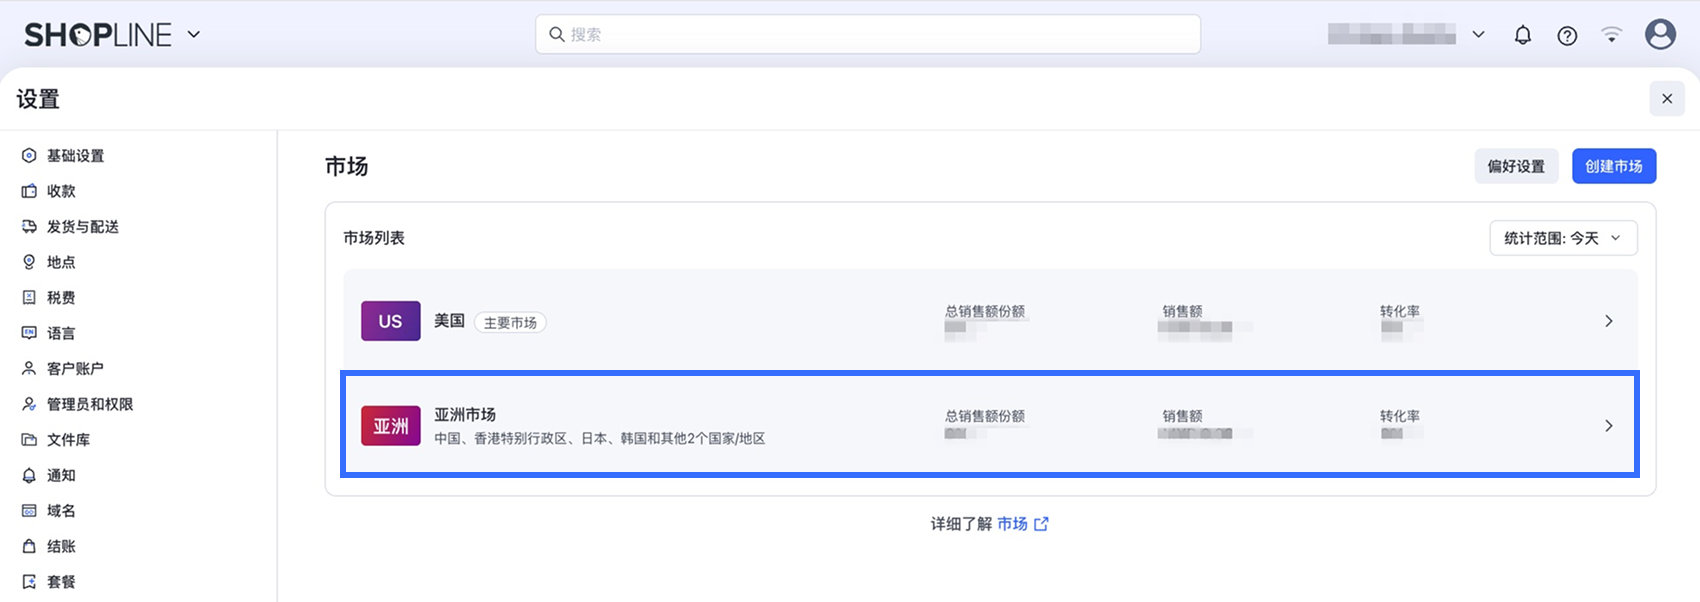Click the 搜索 search field

pos(867,34)
